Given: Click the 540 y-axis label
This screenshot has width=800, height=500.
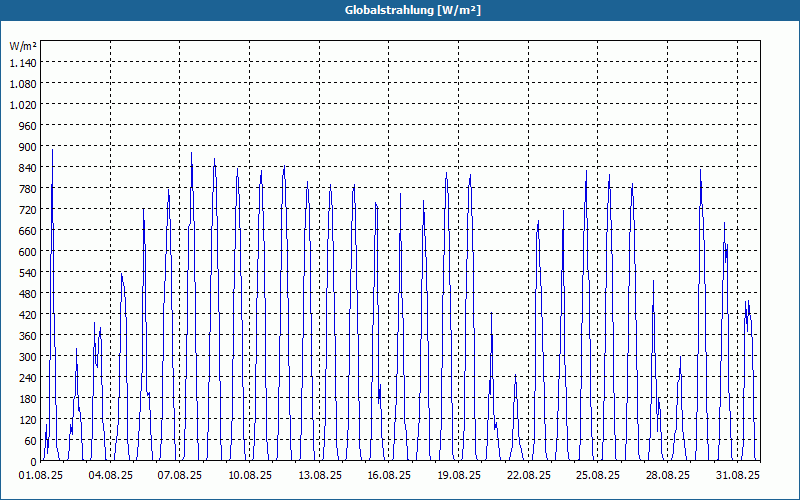Looking at the screenshot, I should click(28, 273).
